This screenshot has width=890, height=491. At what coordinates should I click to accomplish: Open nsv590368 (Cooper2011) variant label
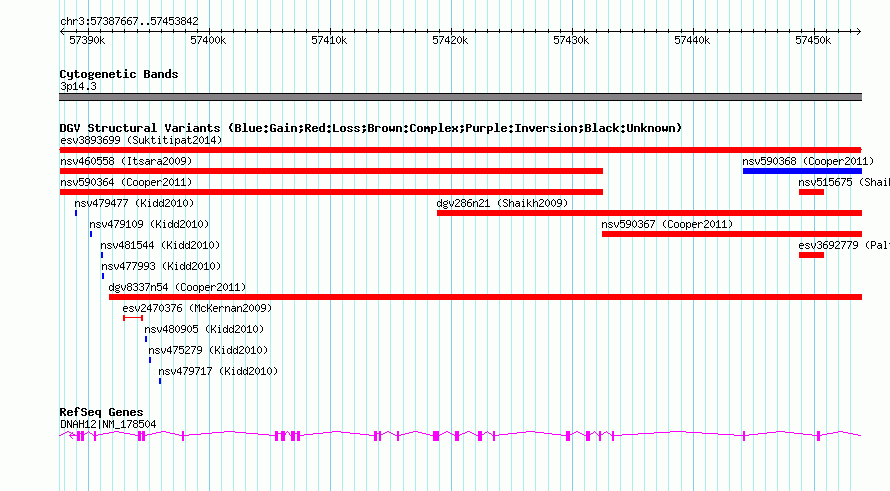pyautogui.click(x=808, y=161)
